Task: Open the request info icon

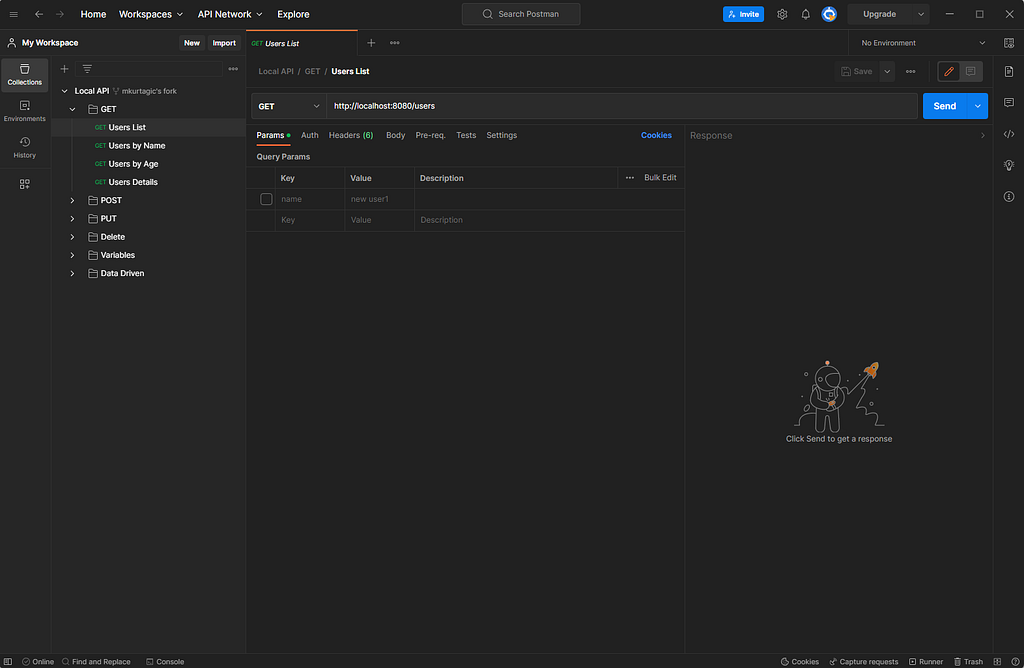Action: point(1009,197)
